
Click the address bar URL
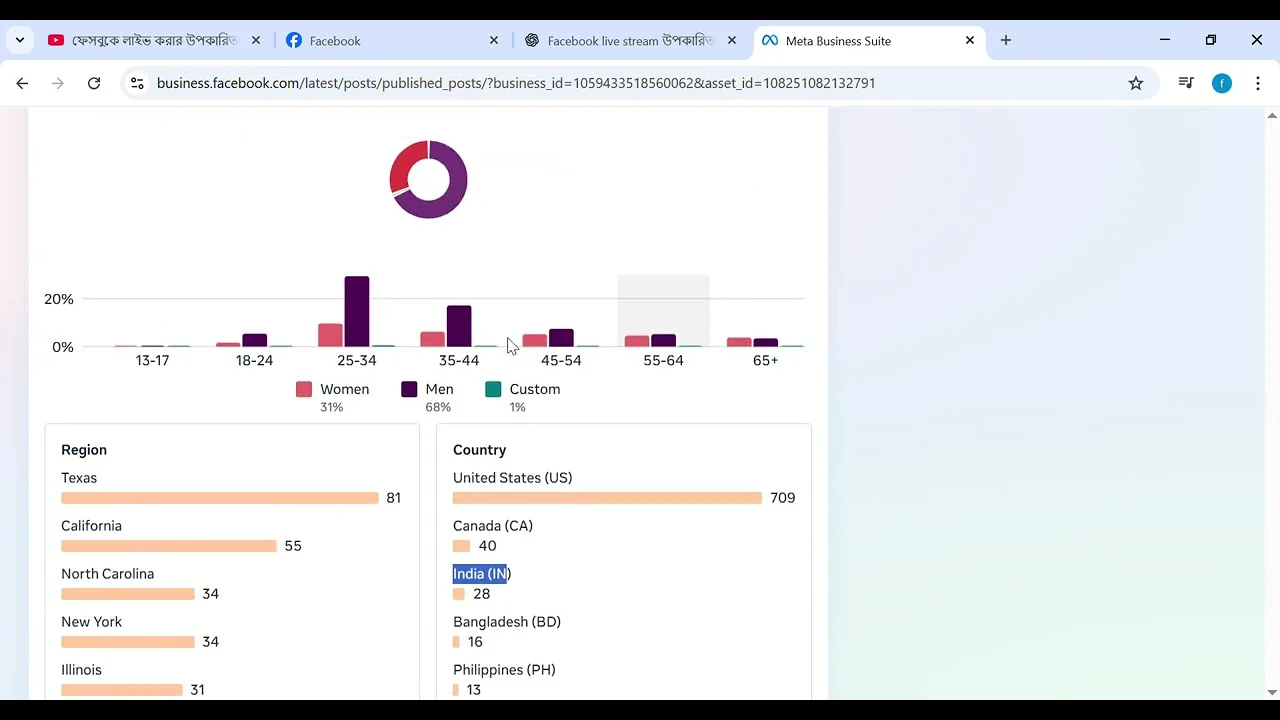coord(515,83)
